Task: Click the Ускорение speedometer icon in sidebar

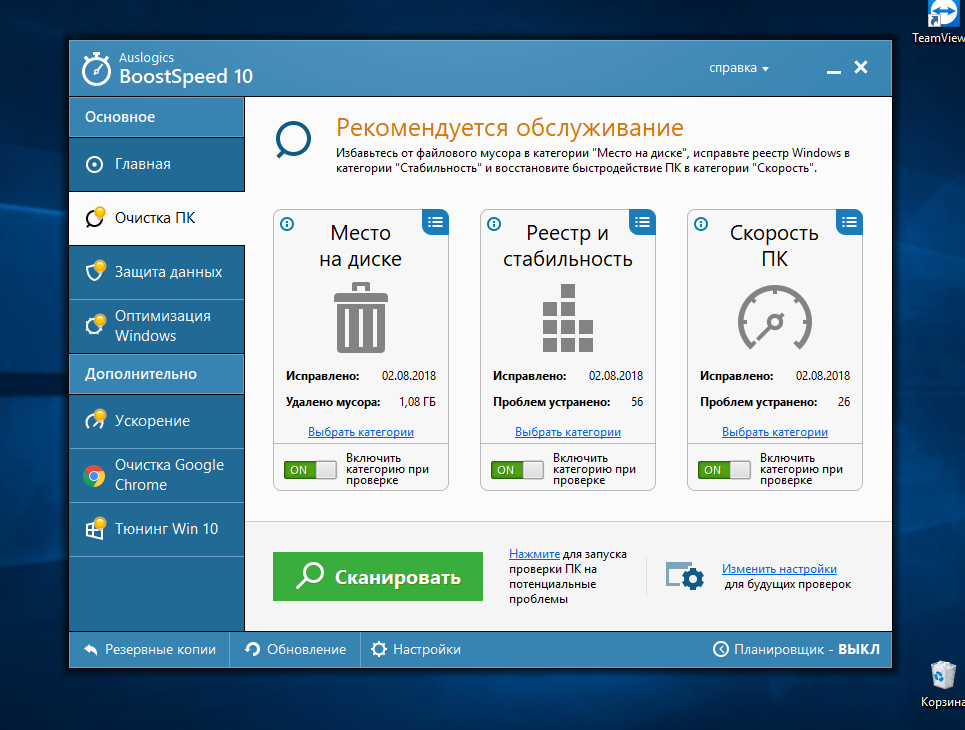Action: click(95, 420)
